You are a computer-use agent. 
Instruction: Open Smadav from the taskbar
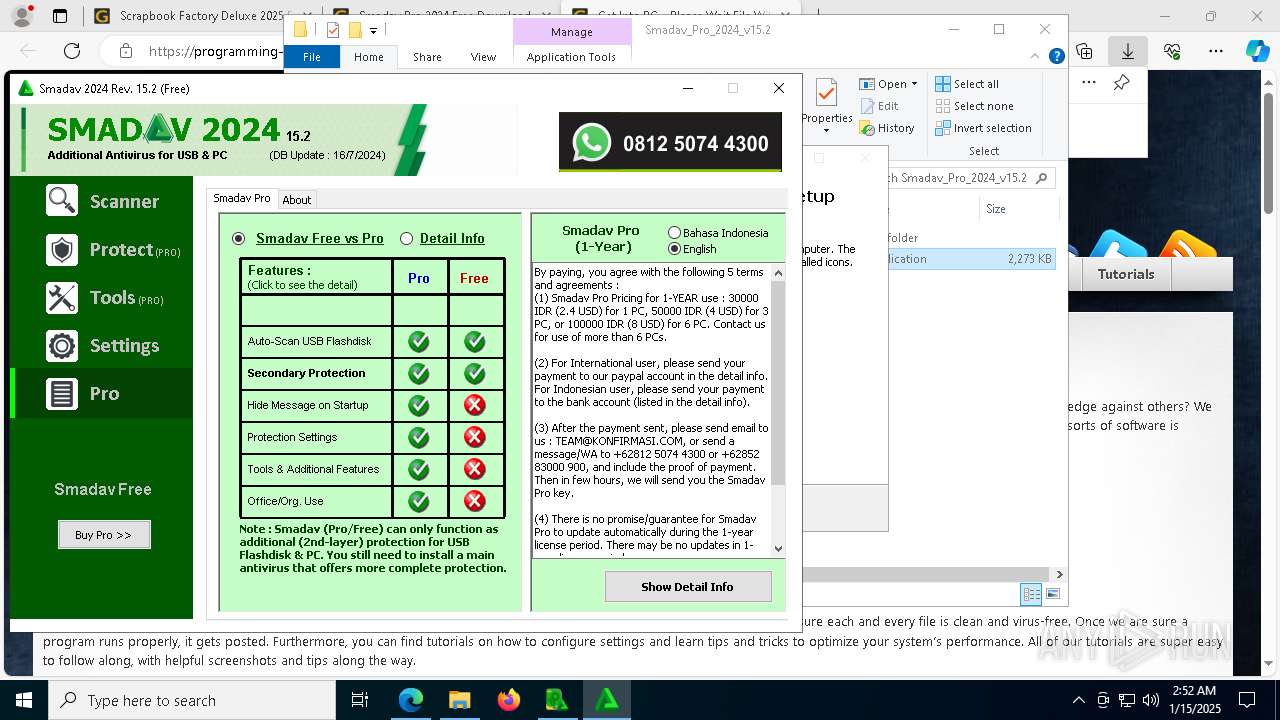(606, 700)
